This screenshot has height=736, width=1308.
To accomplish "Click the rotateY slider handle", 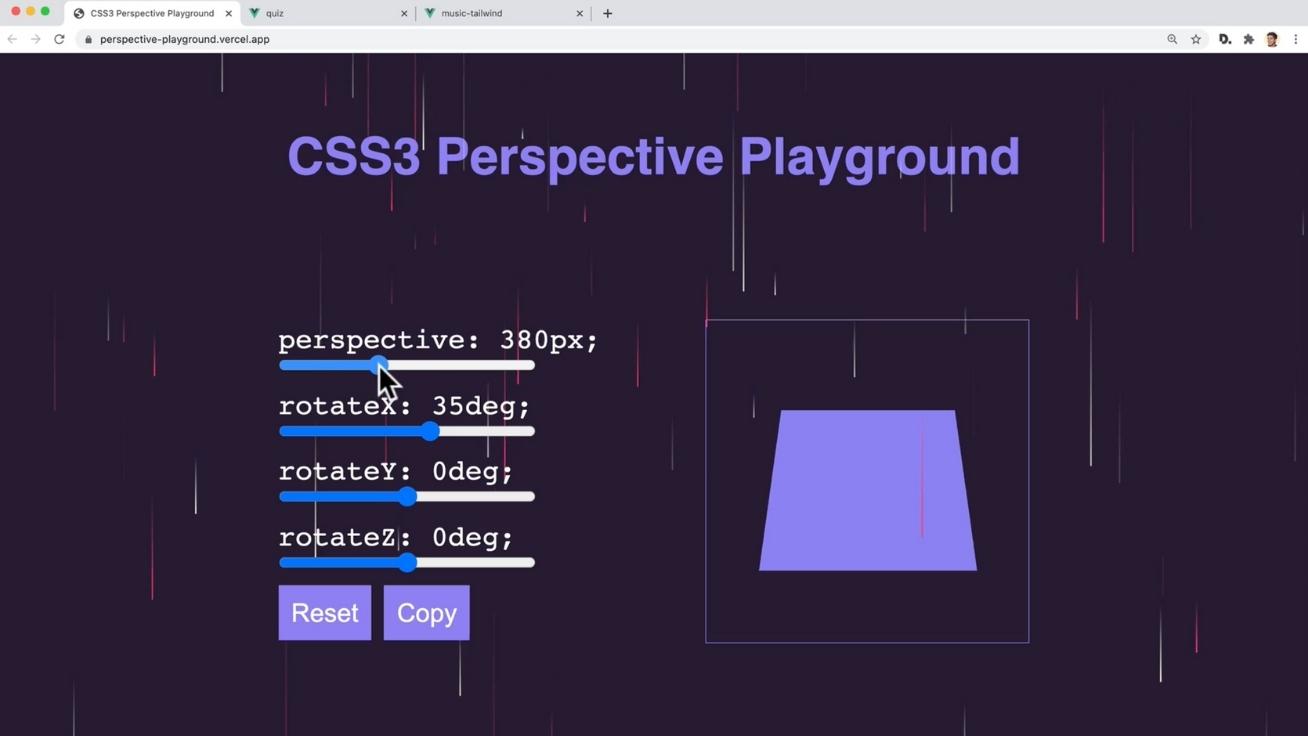I will 407,496.
